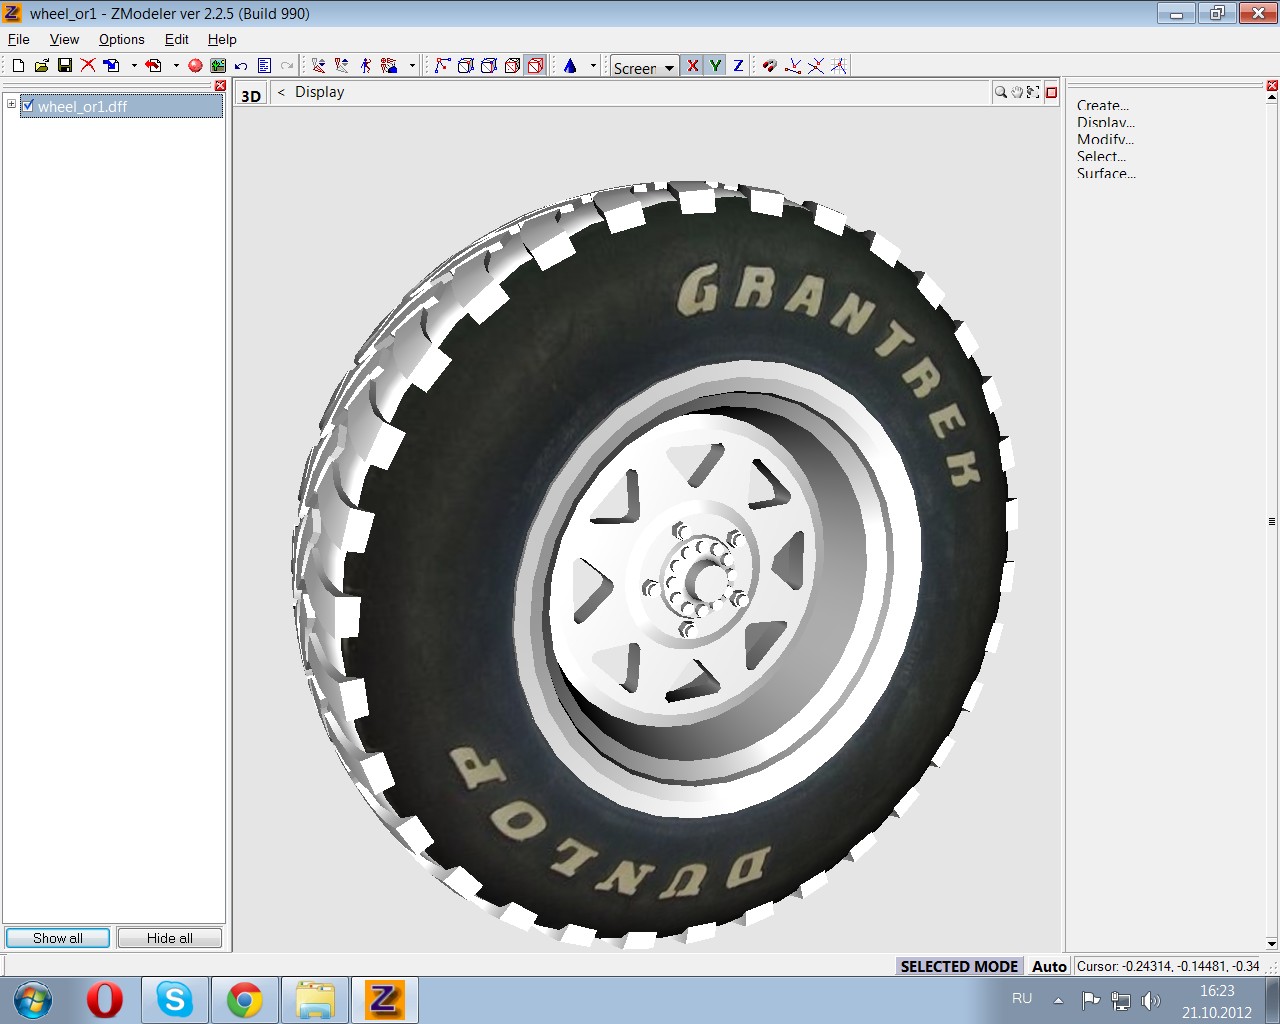Open a file with the folder icon
The height and width of the screenshot is (1024, 1280).
coord(41,66)
